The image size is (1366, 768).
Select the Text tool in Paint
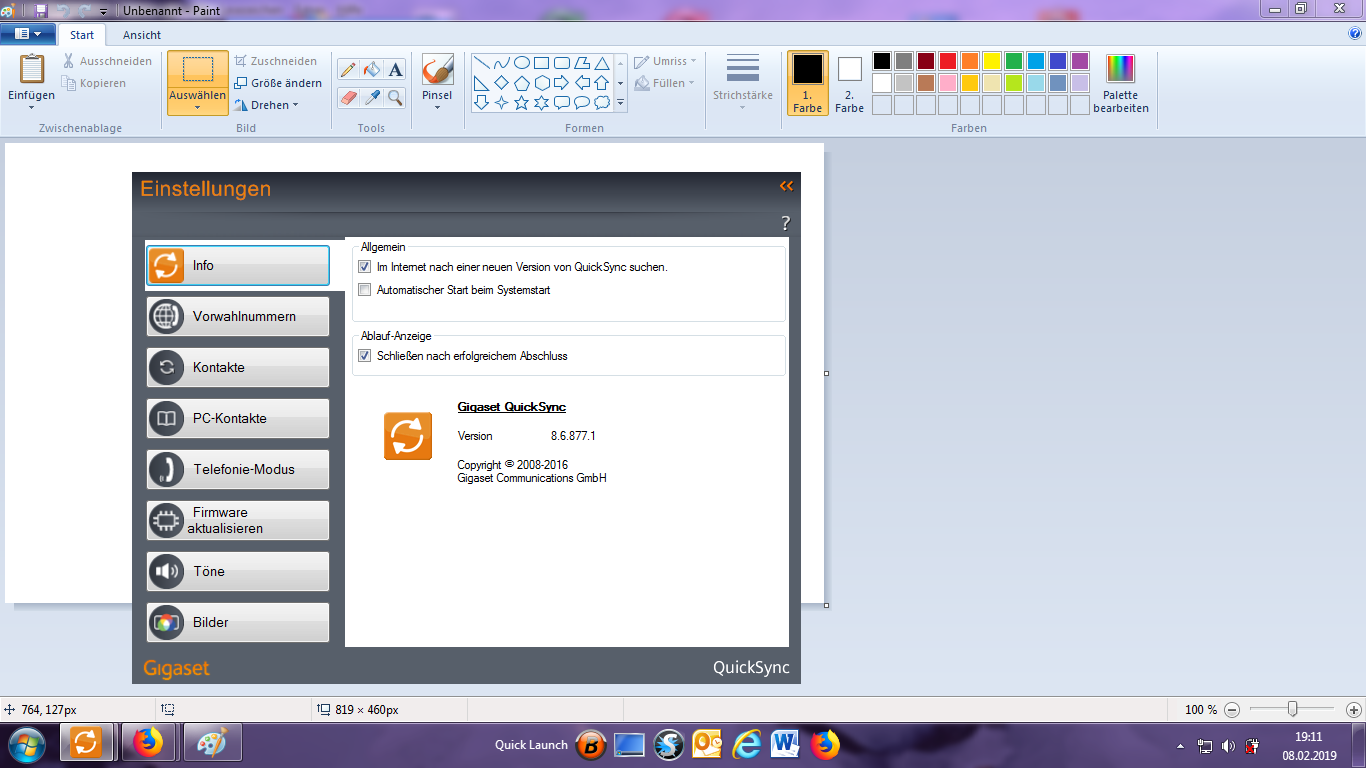(x=396, y=70)
